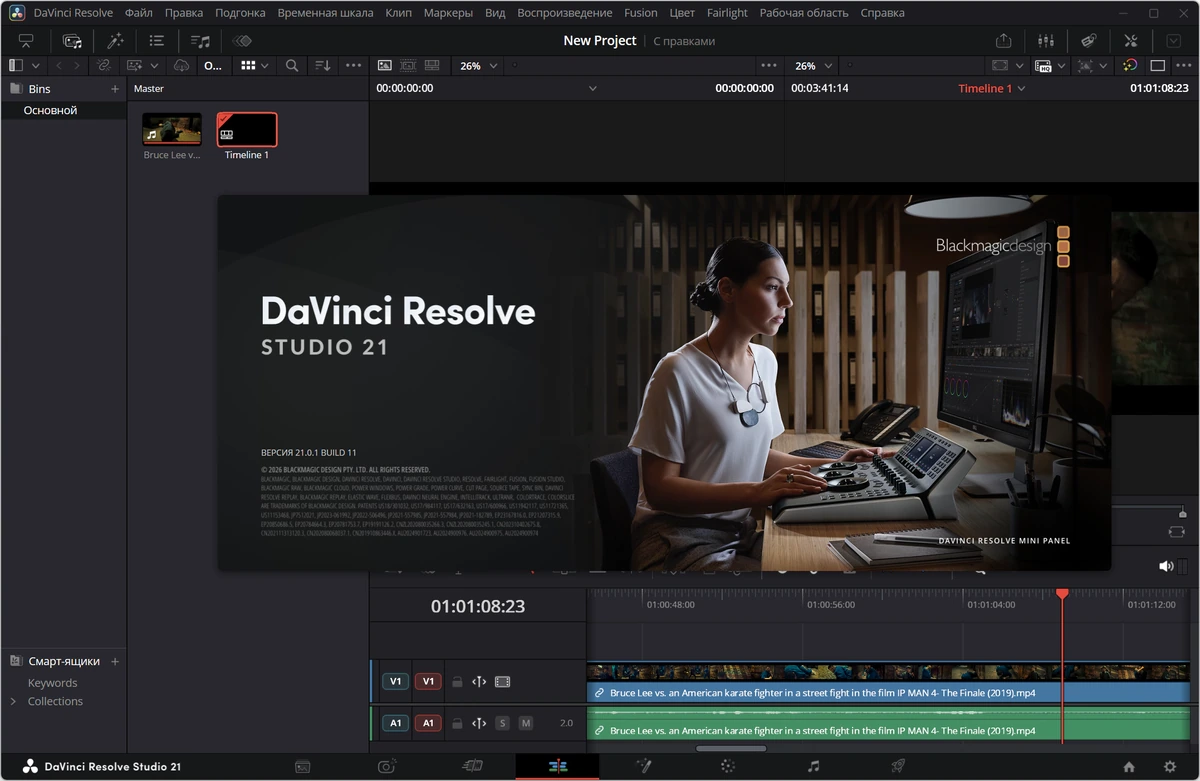1200x781 pixels.
Task: Open the Quick Export icon
Action: (1004, 41)
